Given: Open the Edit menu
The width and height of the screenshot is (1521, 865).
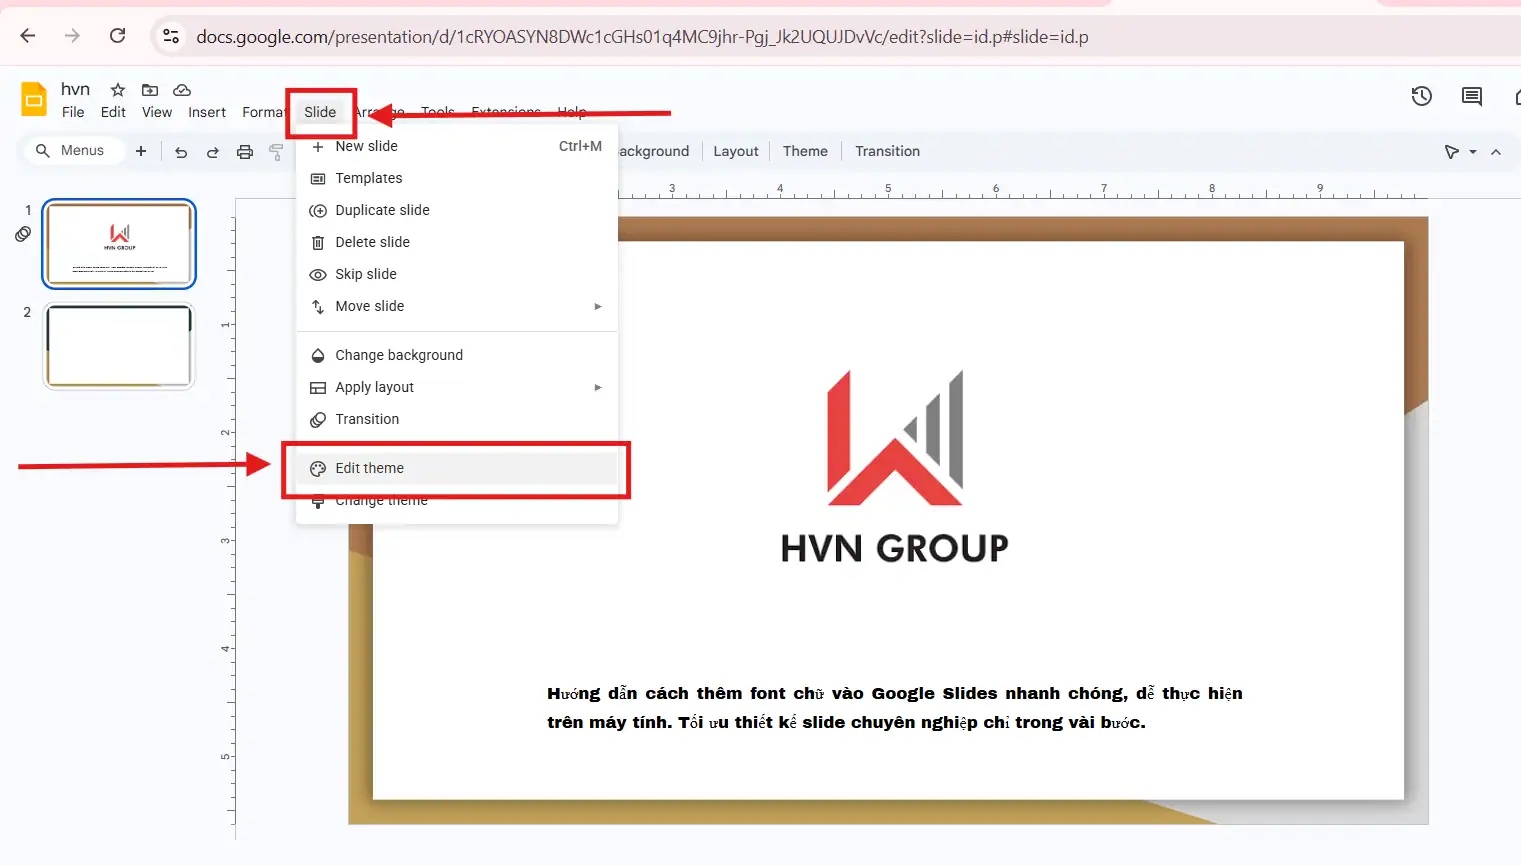Looking at the screenshot, I should 113,112.
